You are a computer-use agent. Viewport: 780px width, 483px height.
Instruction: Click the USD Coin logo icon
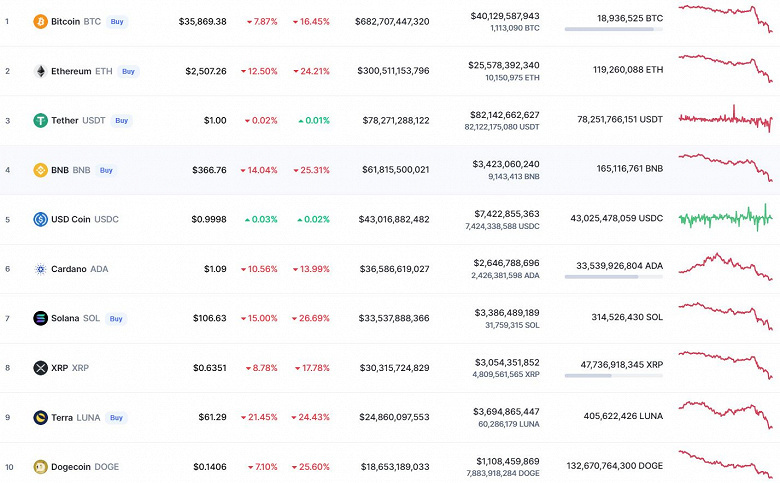point(40,219)
